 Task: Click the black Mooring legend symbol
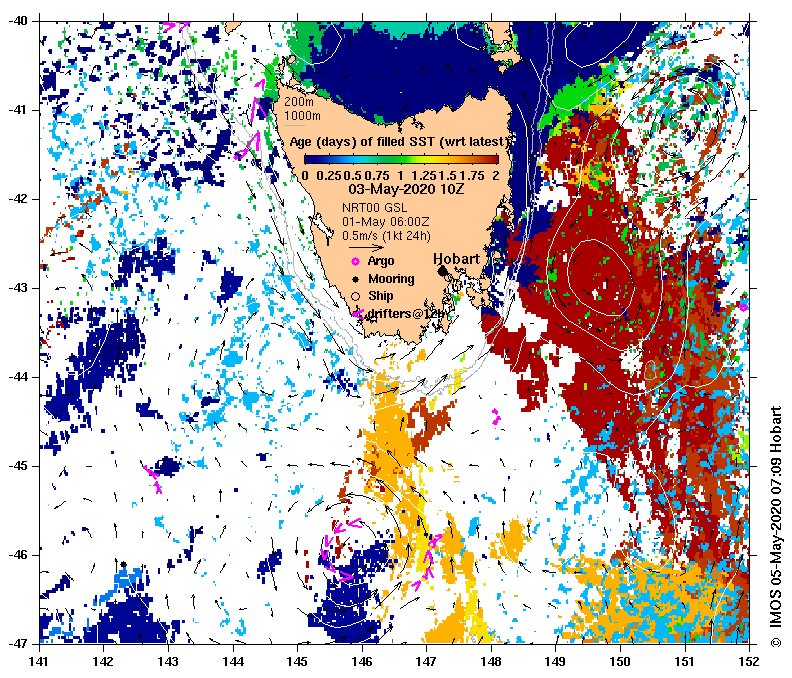pyautogui.click(x=356, y=279)
